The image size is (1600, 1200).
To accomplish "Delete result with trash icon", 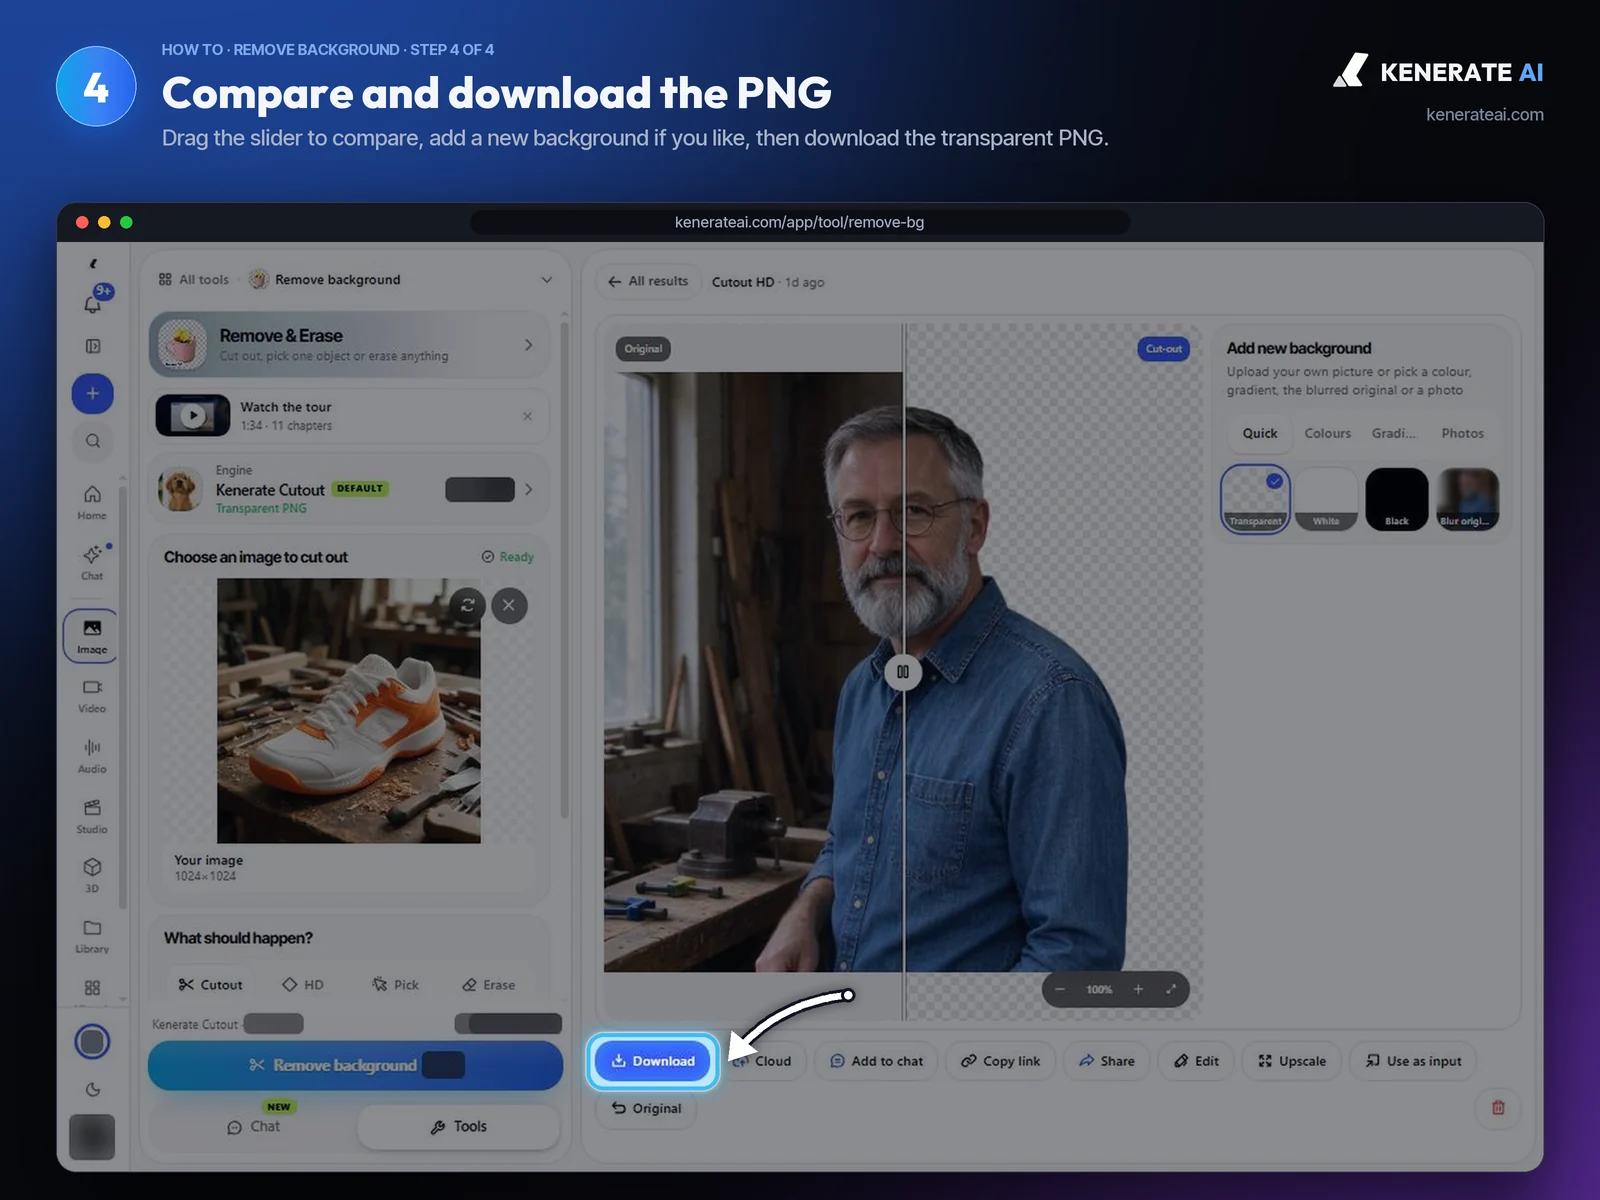I will pos(1498,1107).
